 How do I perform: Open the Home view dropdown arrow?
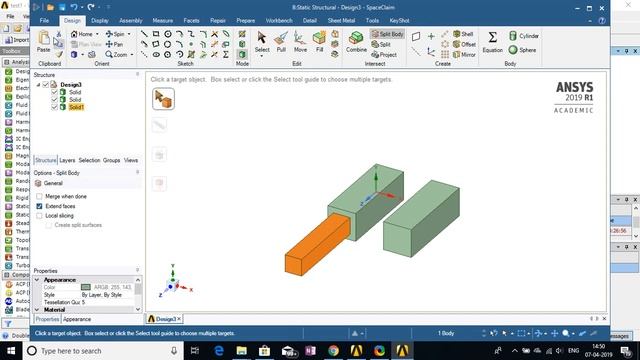click(x=97, y=34)
